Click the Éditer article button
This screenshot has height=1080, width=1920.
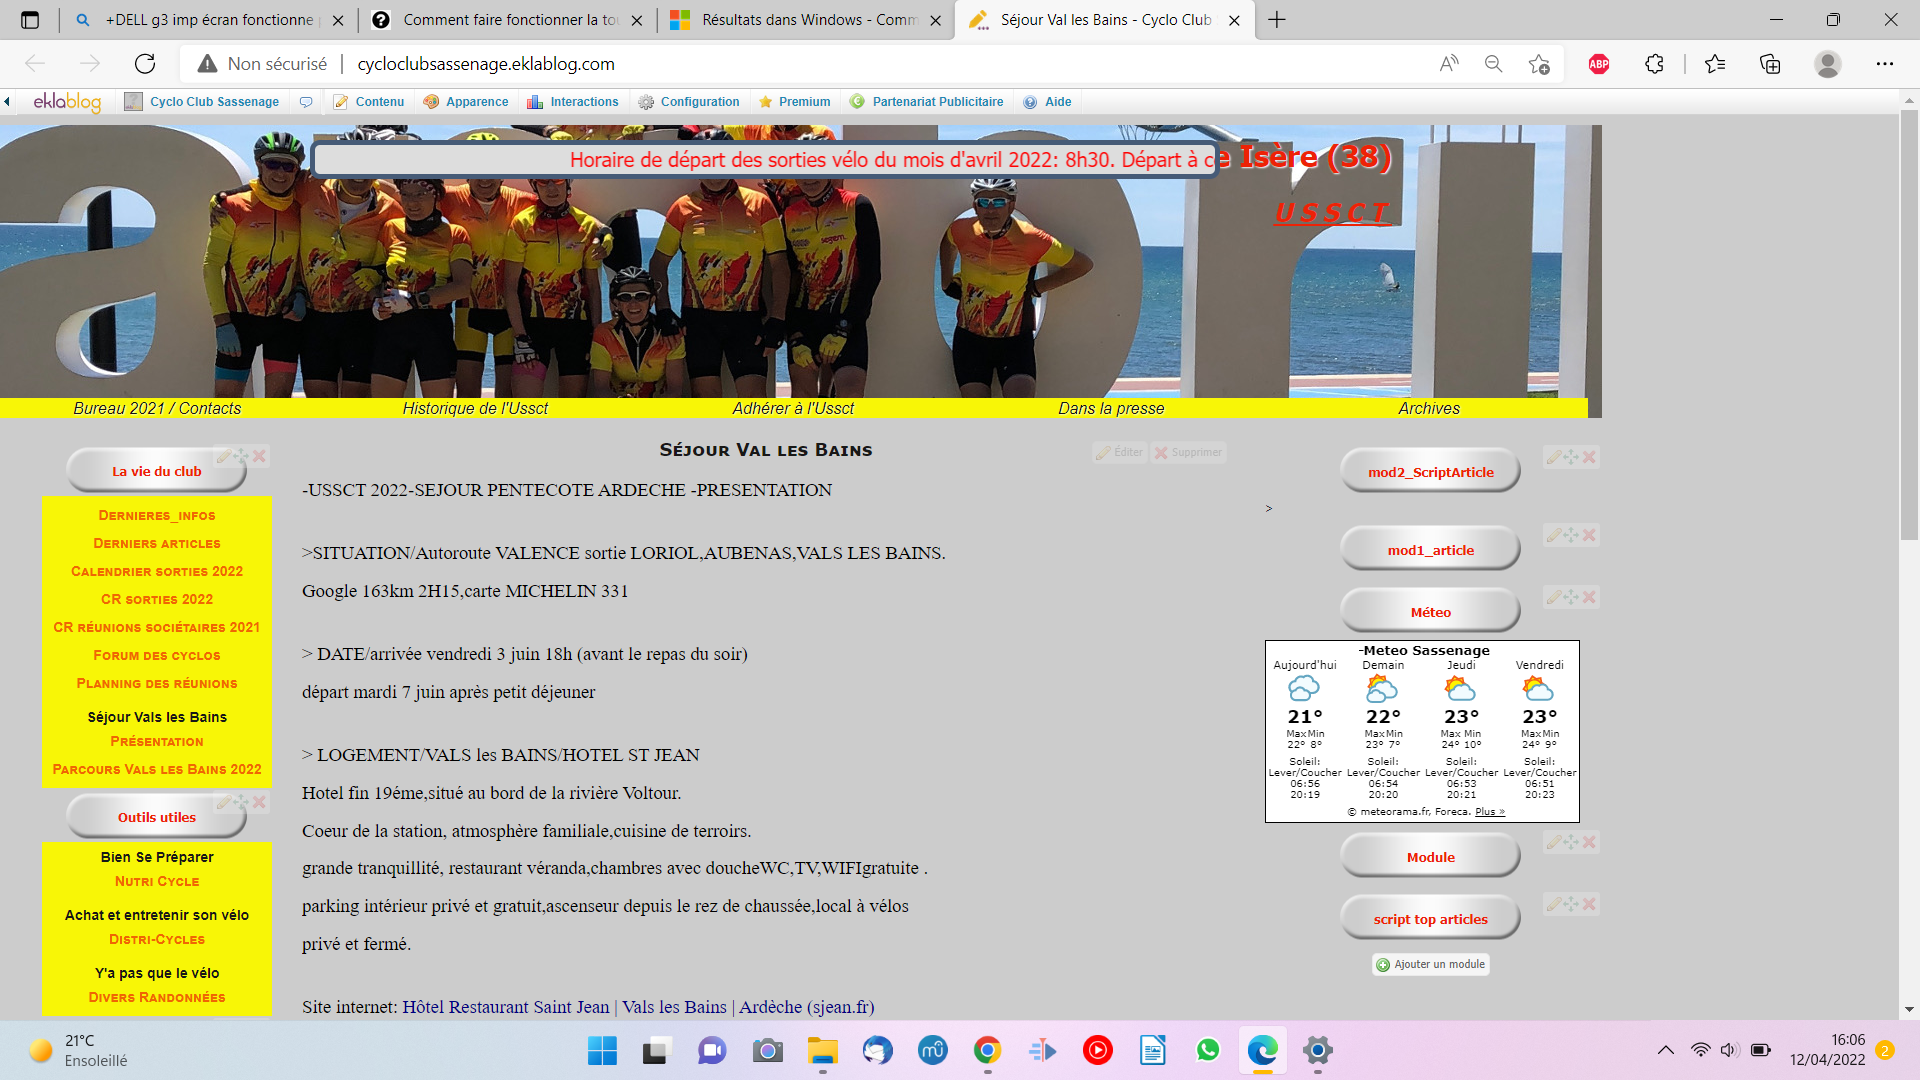pyautogui.click(x=1120, y=452)
